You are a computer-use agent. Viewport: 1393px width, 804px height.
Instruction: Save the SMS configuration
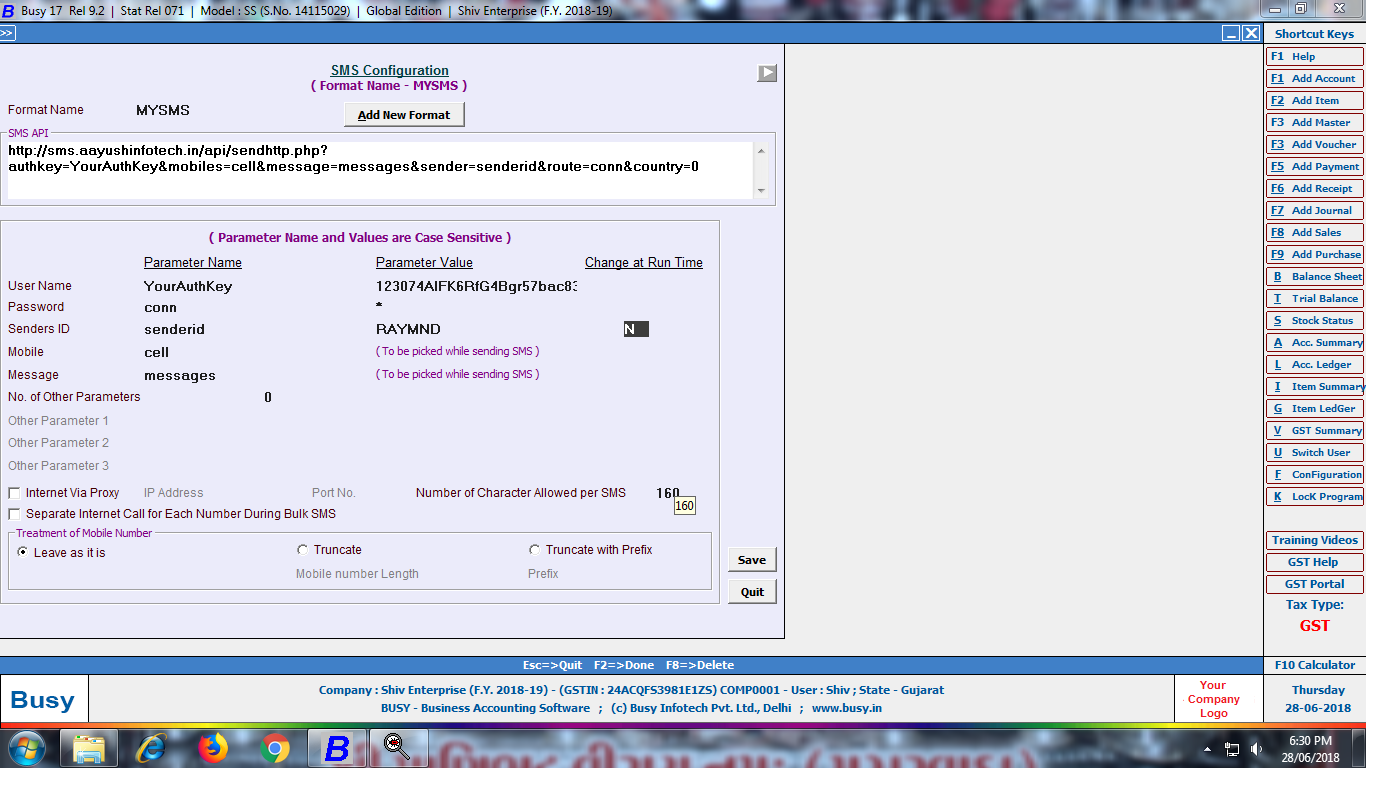[752, 560]
